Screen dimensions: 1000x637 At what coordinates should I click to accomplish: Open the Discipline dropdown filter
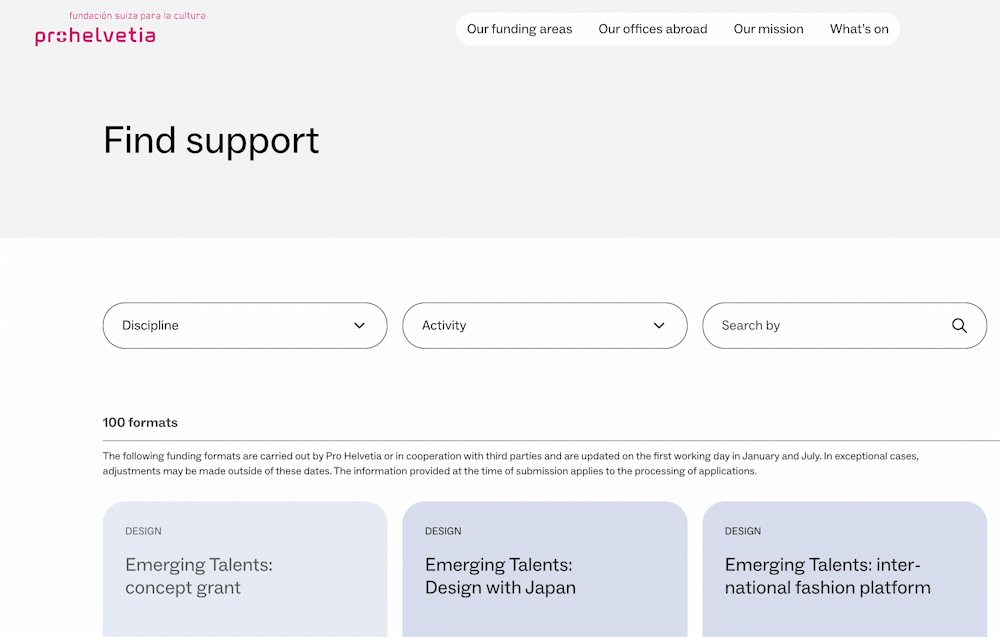pyautogui.click(x=244, y=325)
